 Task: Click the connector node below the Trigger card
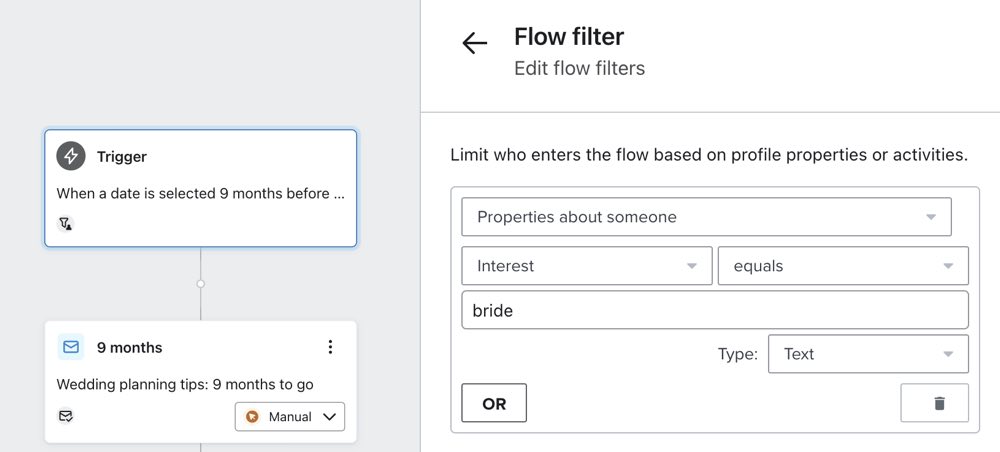pos(201,284)
